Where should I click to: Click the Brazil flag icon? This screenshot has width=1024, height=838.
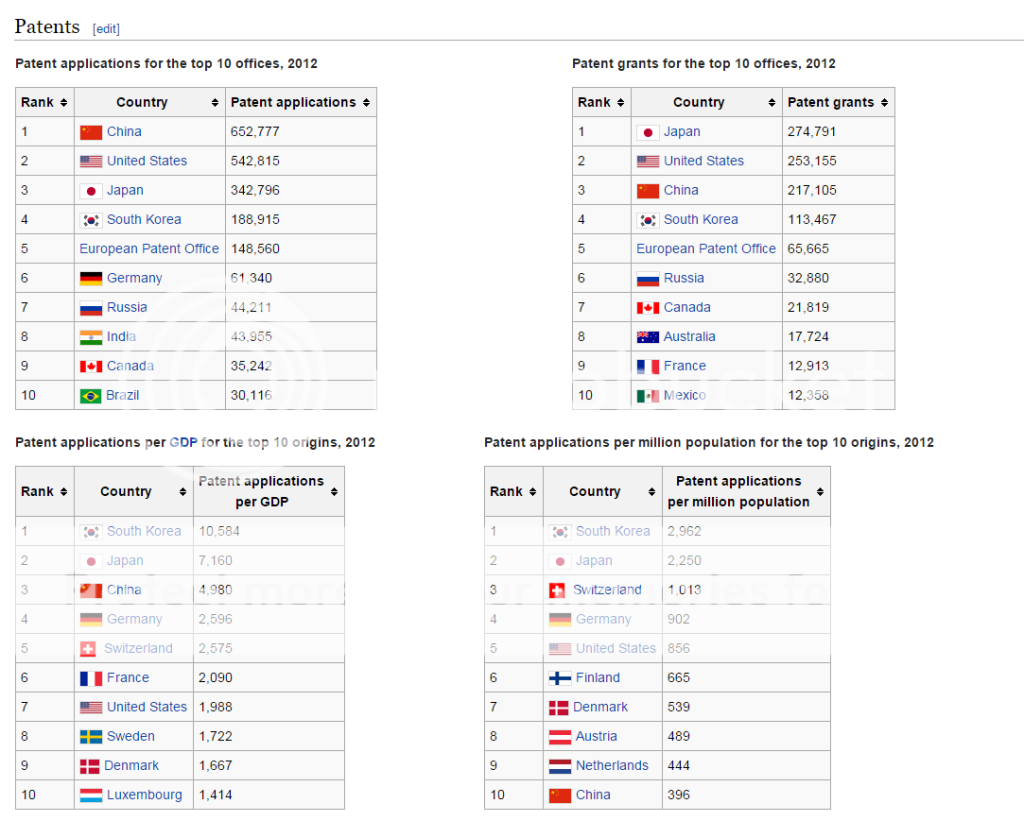point(91,396)
